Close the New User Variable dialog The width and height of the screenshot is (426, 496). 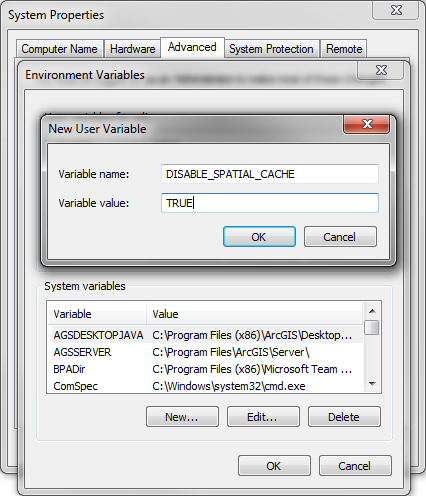pyautogui.click(x=366, y=124)
